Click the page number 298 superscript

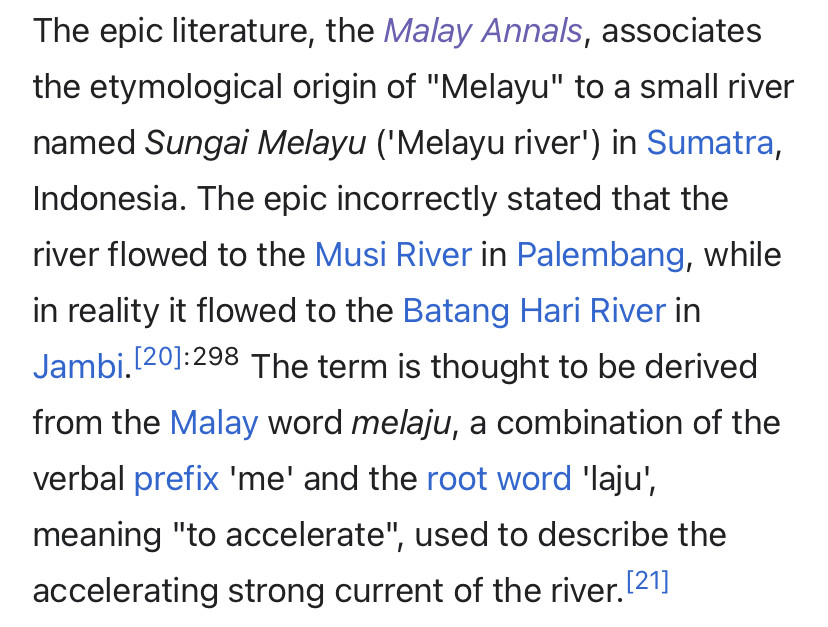point(216,357)
